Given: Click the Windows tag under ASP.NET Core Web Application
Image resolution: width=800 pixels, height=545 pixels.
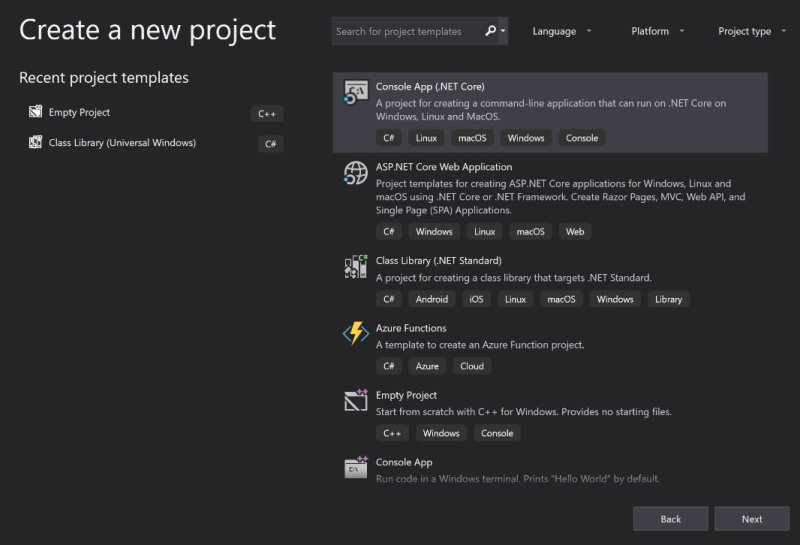Looking at the screenshot, I should click(x=434, y=232).
